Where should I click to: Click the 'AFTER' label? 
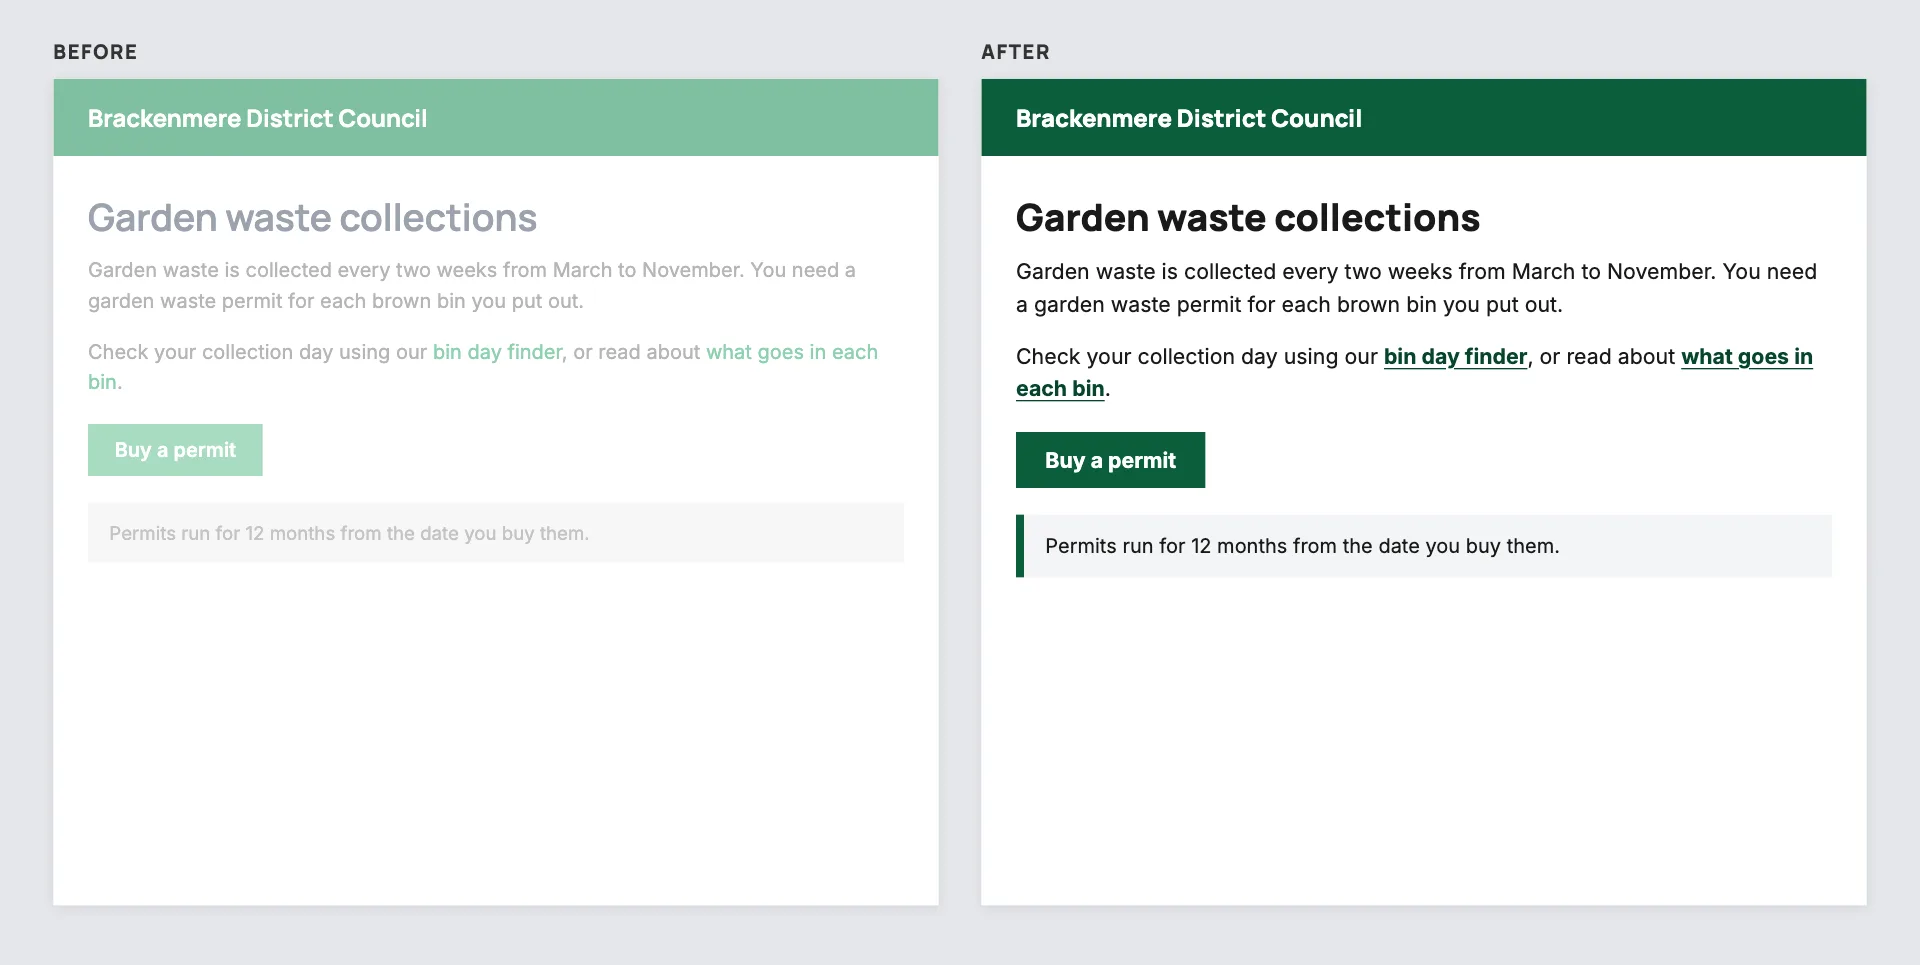coord(1015,52)
